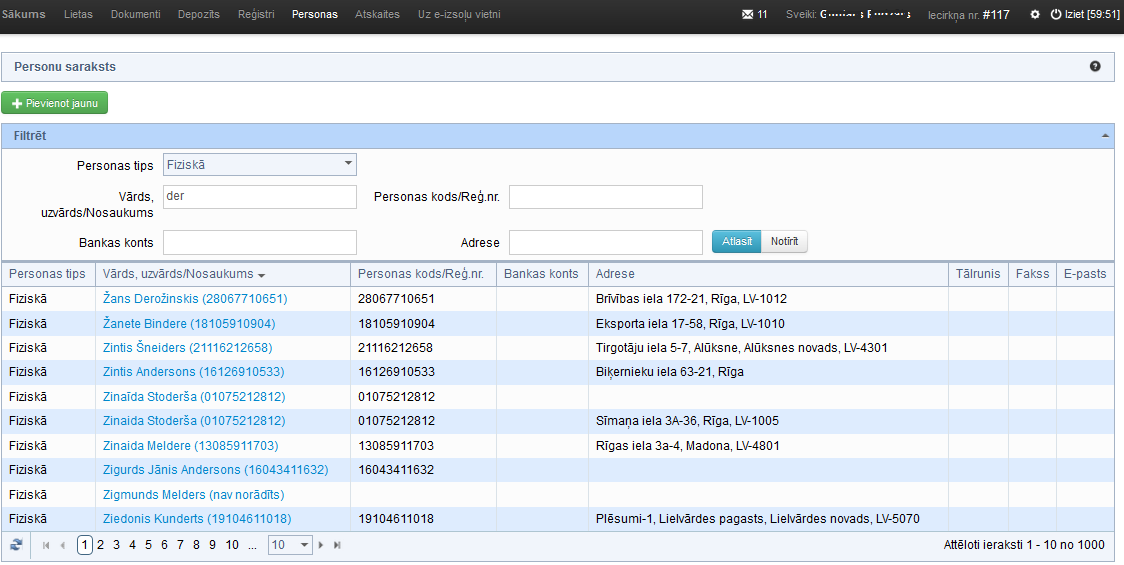Open the Atskaites menu item
Viewport: 1124px width, 565px height.
coord(377,14)
